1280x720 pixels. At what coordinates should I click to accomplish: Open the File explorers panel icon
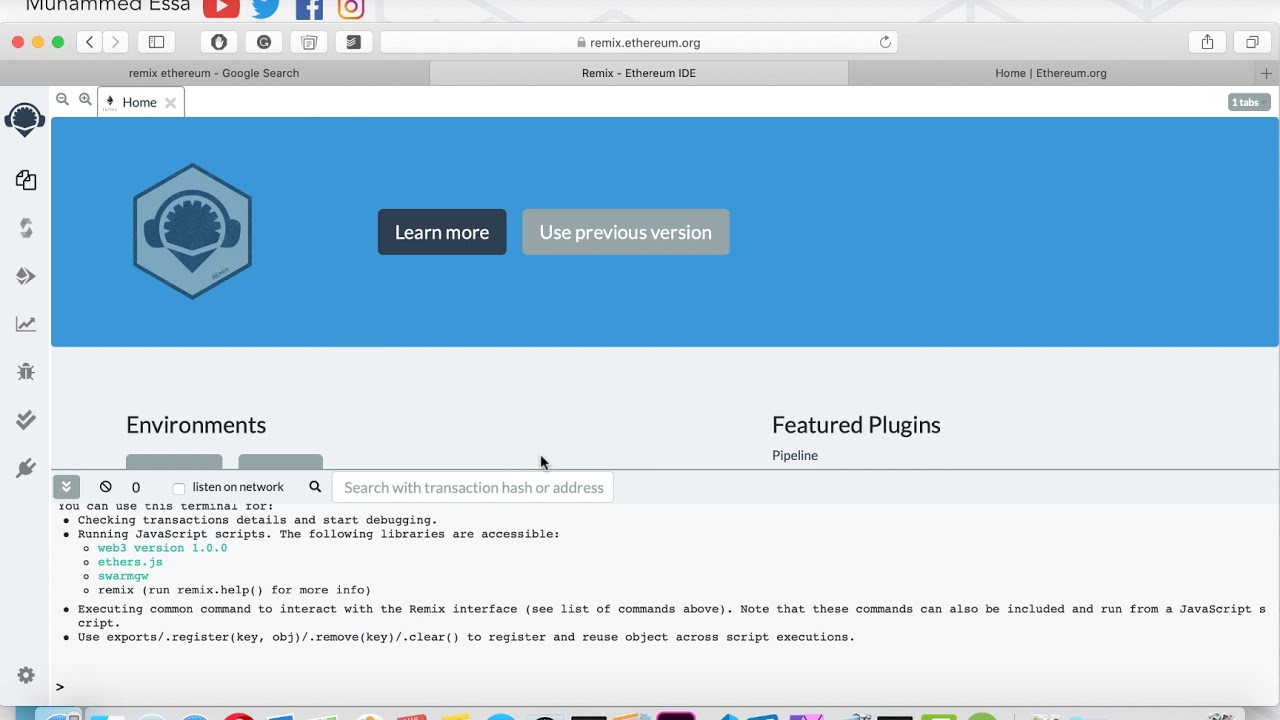coord(26,180)
